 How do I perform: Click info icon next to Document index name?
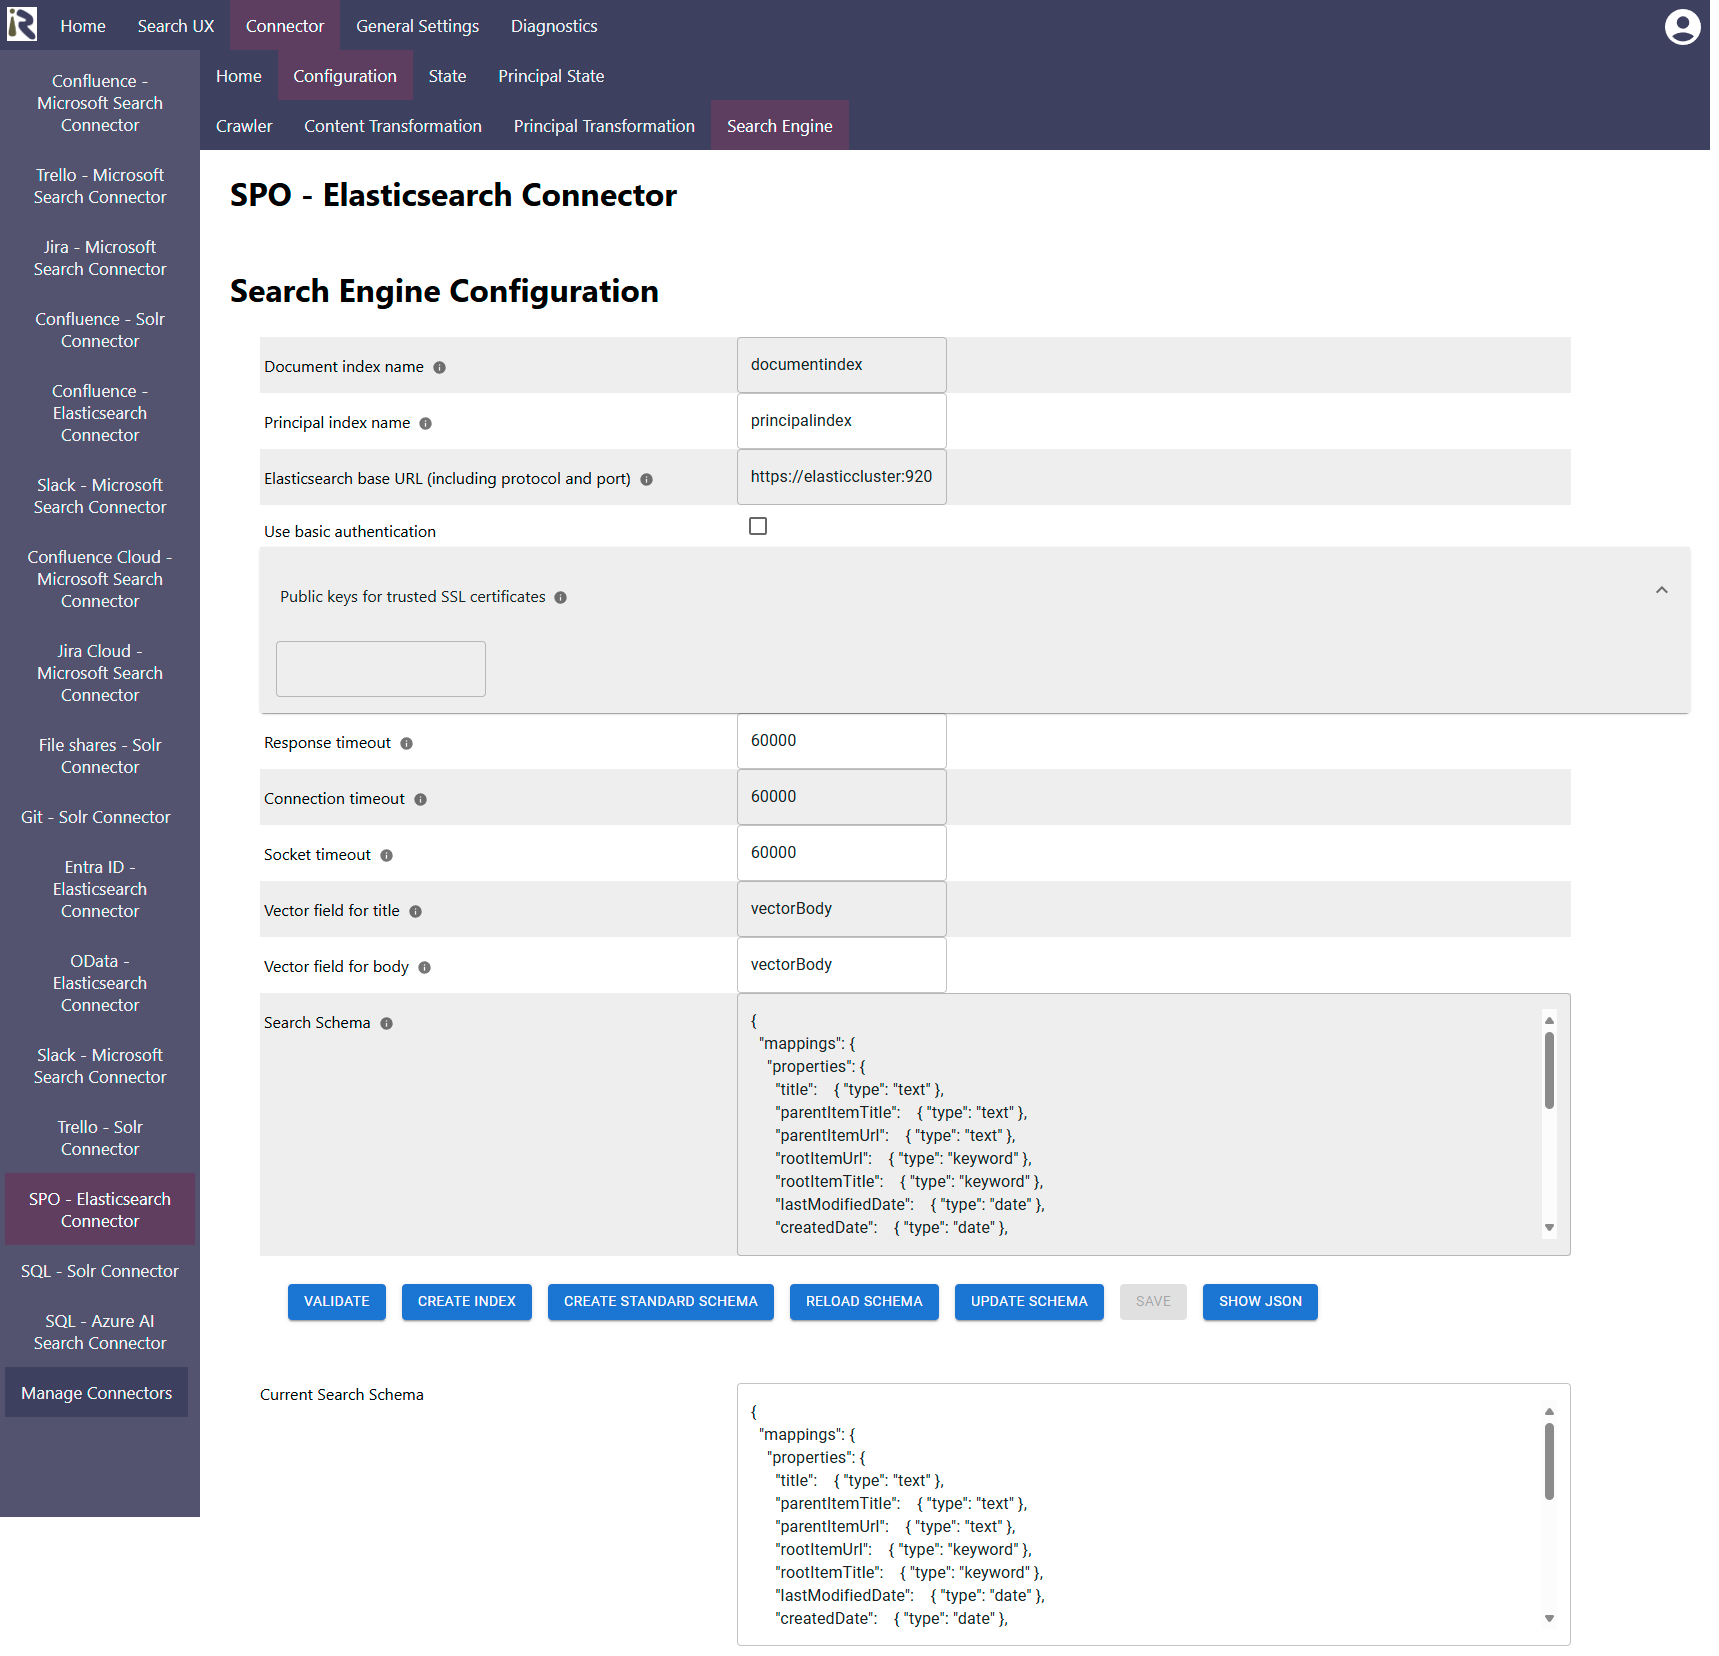coord(439,368)
